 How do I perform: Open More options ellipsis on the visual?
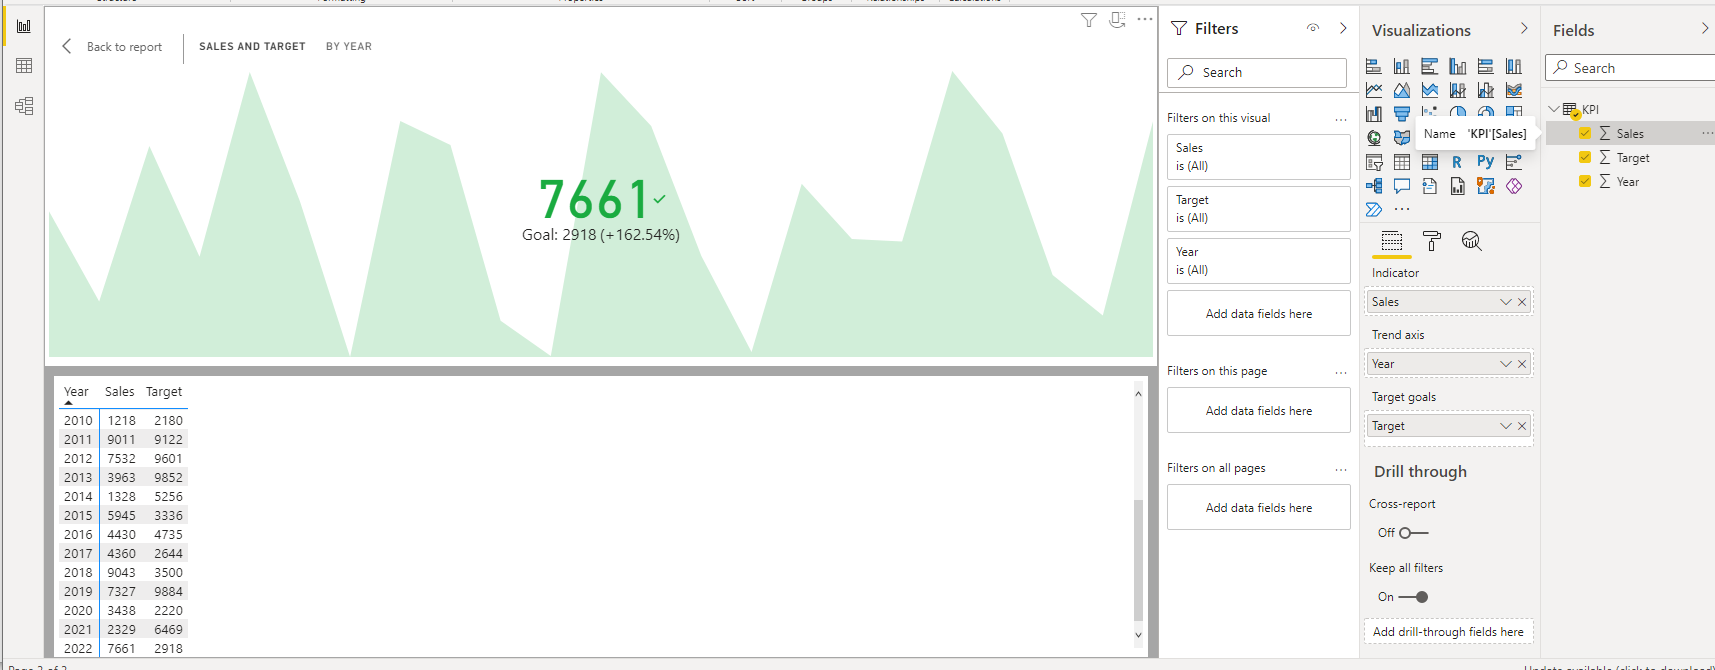[1145, 20]
